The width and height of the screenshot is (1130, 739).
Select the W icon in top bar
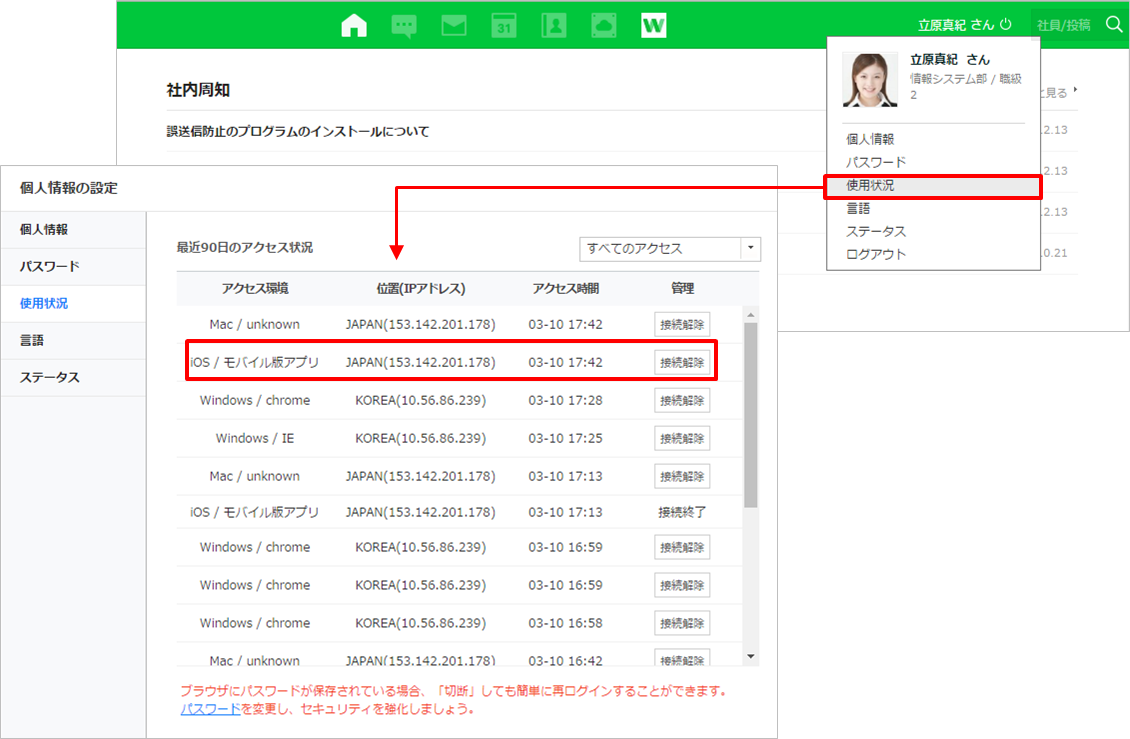point(654,26)
